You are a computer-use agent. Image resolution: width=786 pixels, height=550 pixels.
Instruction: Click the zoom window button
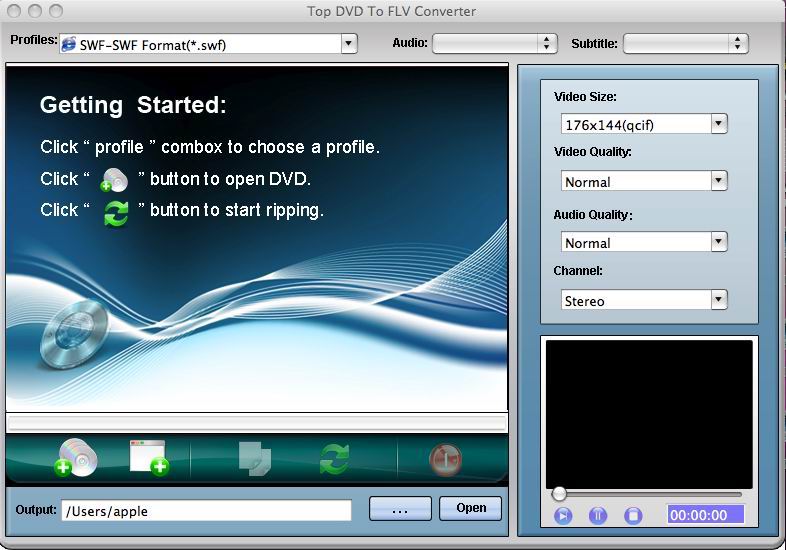tap(57, 11)
